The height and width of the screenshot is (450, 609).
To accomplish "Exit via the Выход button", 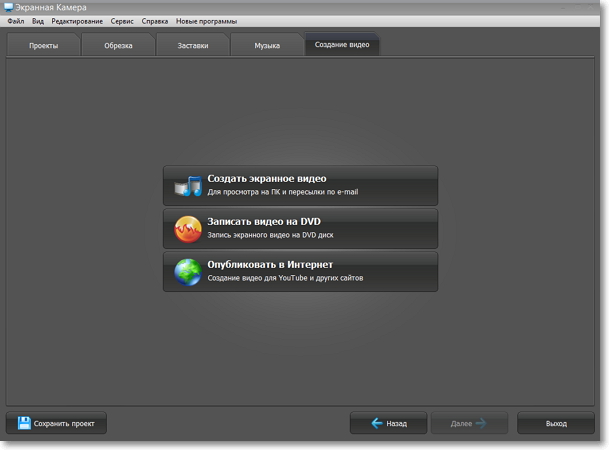I will point(556,423).
